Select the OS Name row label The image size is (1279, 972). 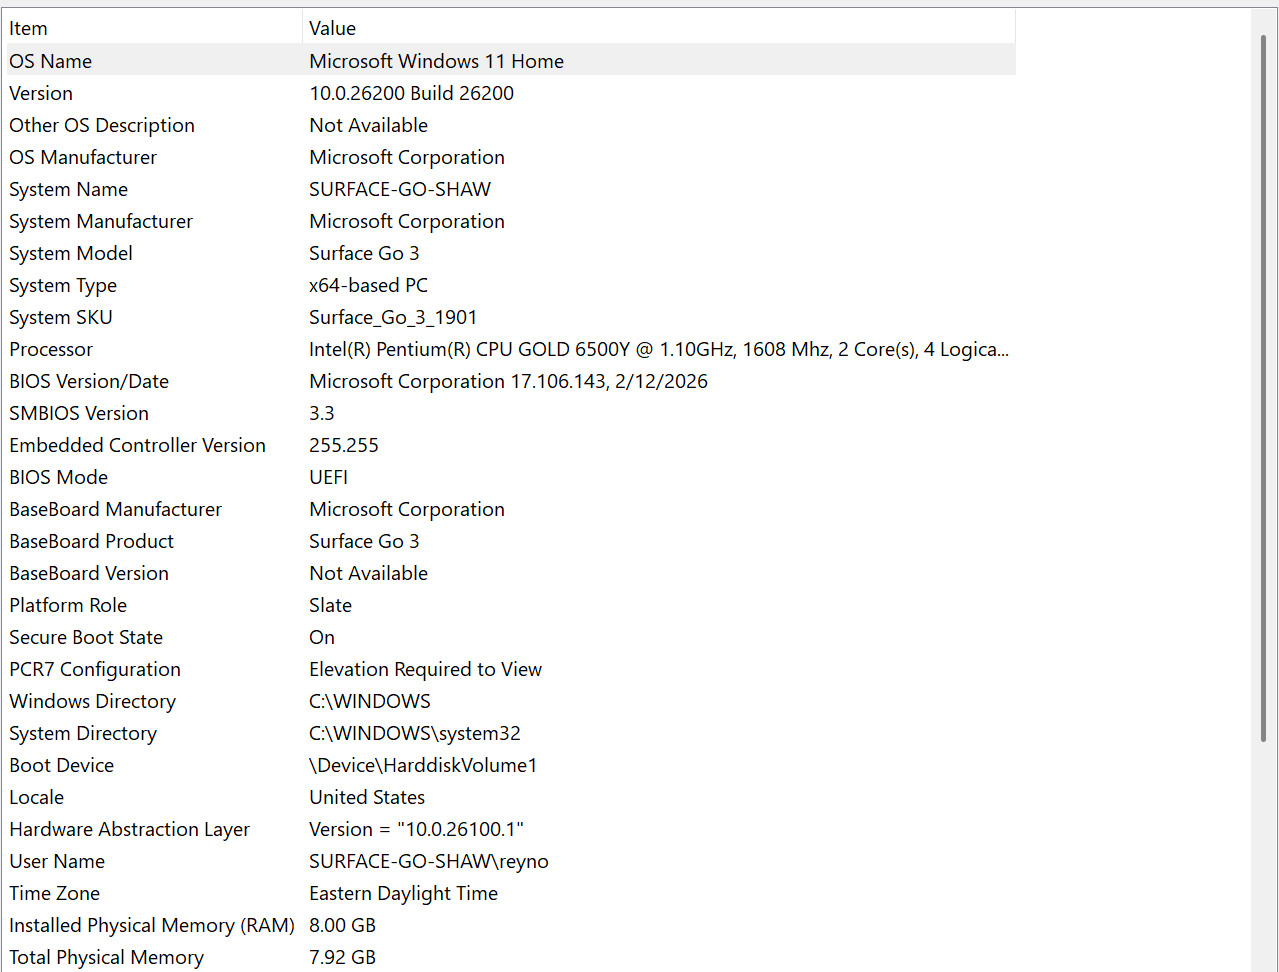tap(50, 61)
